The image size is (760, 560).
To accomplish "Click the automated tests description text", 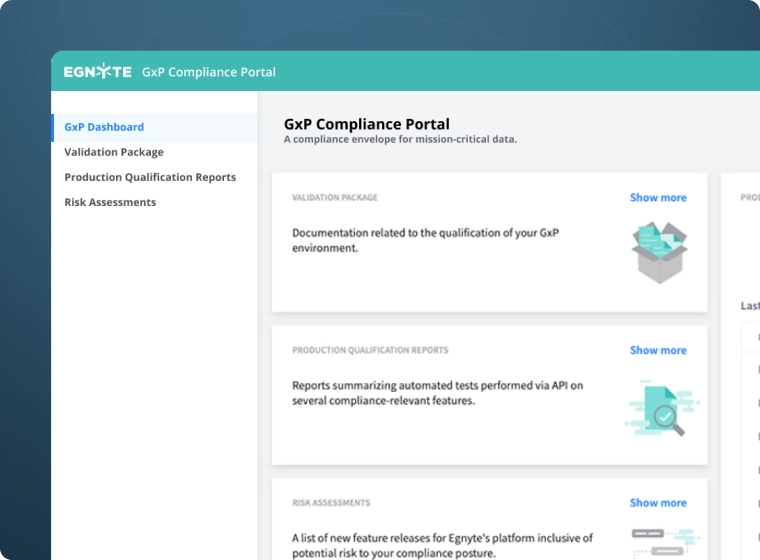I will (x=437, y=392).
